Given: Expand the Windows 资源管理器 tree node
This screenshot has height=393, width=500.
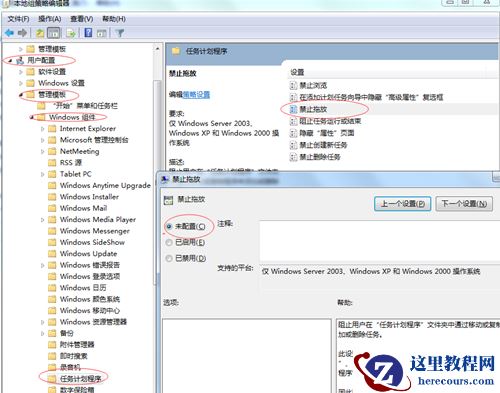Looking at the screenshot, I should (42, 322).
